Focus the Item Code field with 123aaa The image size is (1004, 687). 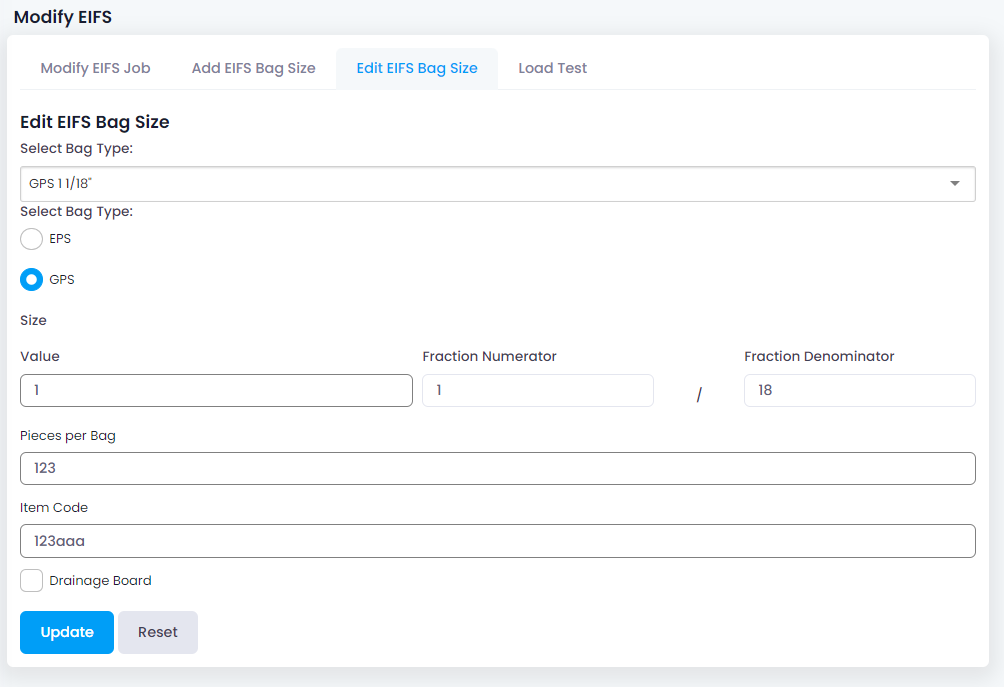[497, 541]
